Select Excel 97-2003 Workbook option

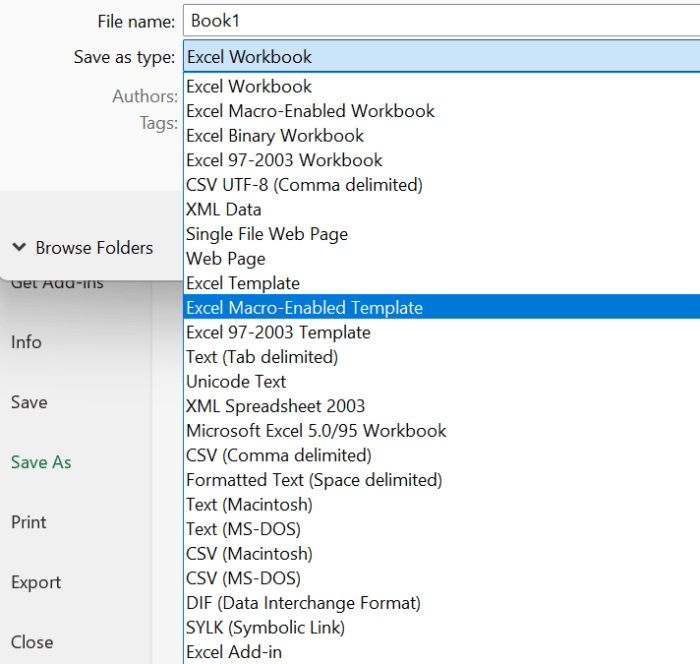click(x=284, y=160)
